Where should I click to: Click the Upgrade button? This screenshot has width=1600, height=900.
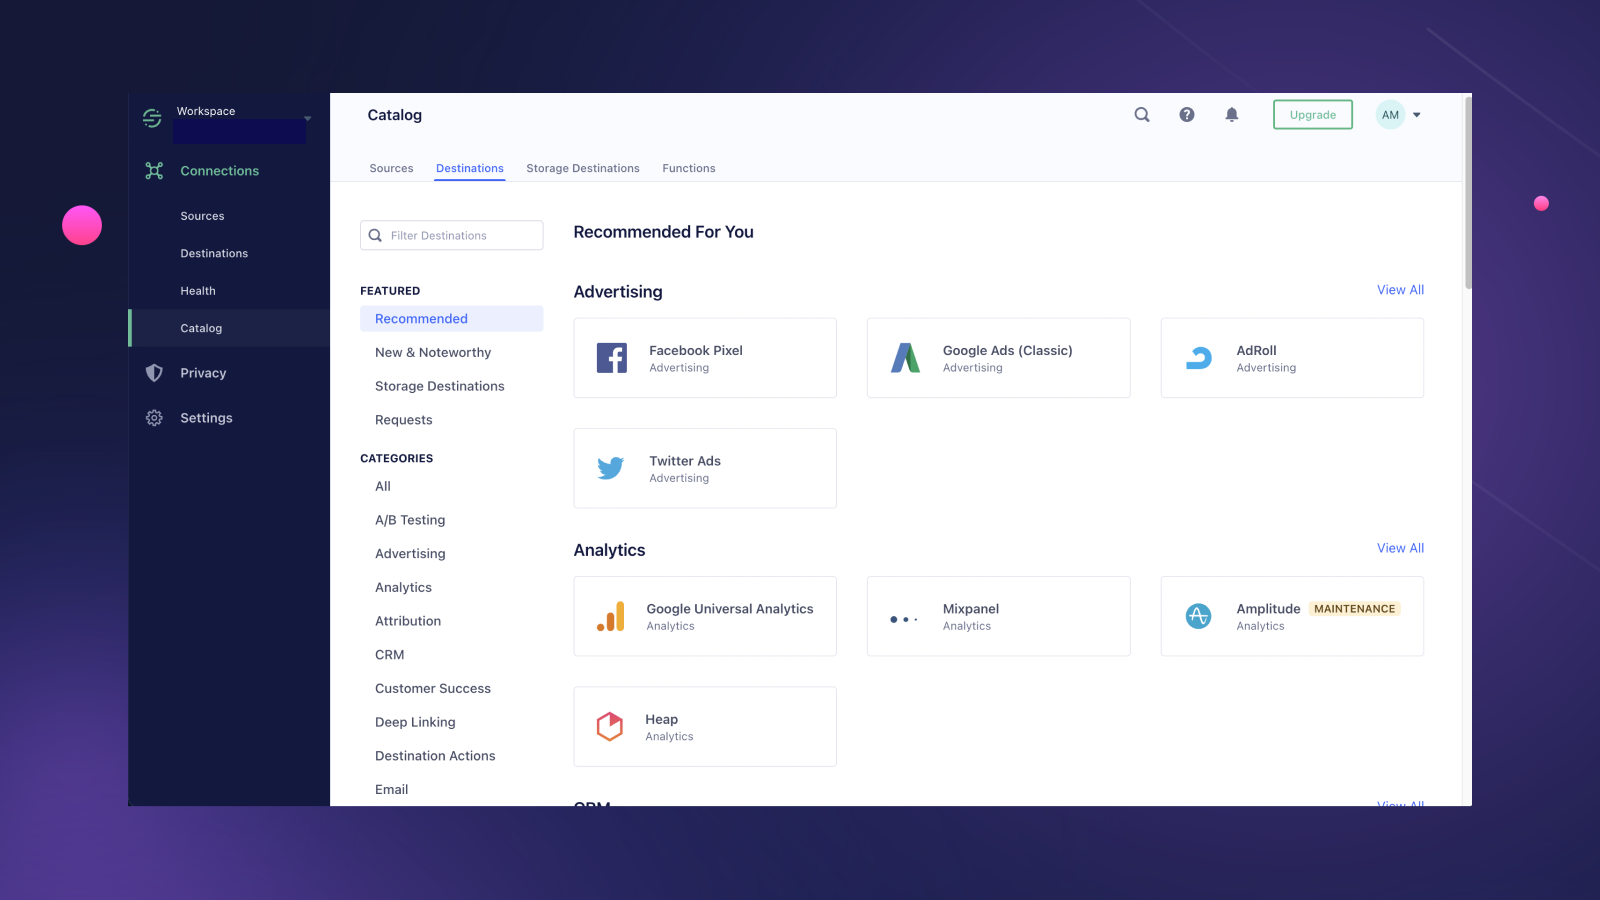1313,115
